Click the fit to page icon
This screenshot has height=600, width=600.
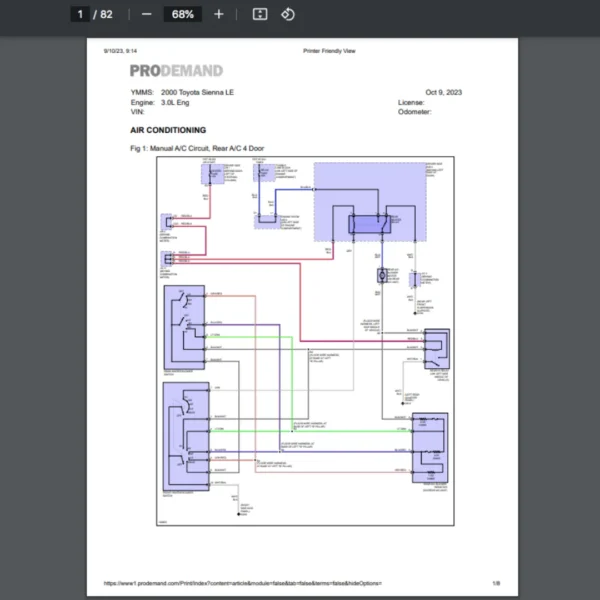(259, 14)
